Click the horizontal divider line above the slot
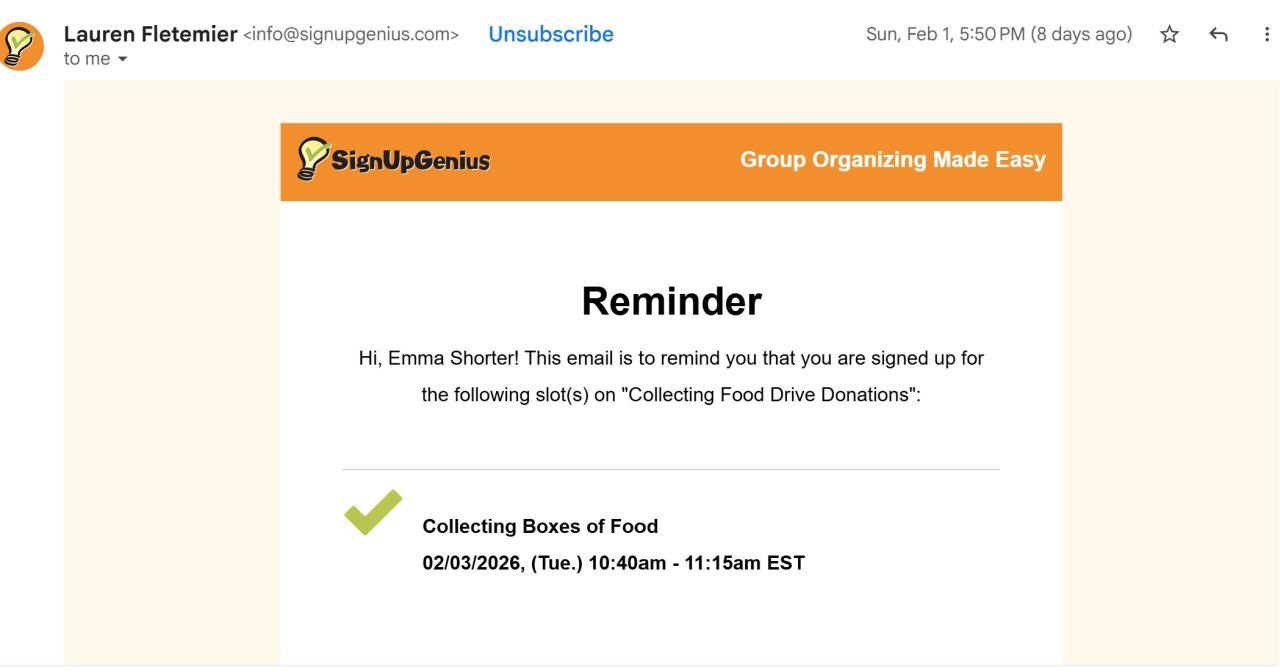This screenshot has height=672, width=1280. 671,469
